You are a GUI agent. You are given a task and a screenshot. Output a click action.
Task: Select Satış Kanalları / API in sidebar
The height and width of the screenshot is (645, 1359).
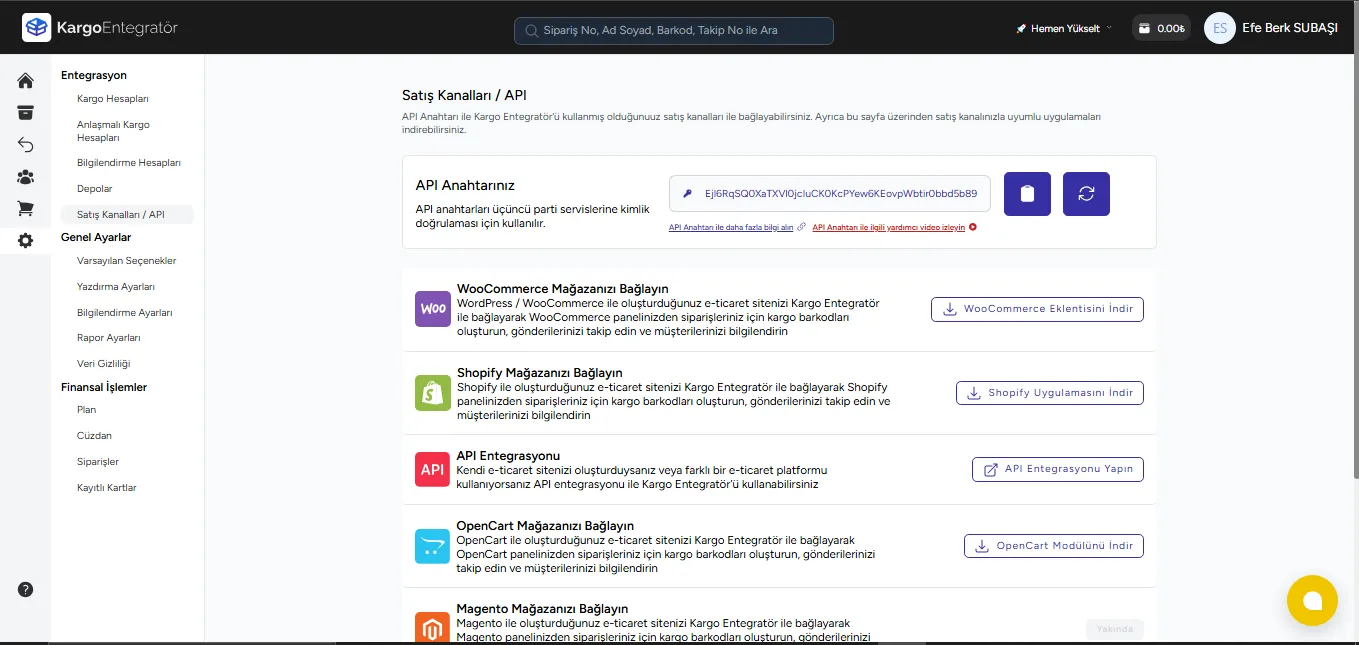click(x=127, y=215)
